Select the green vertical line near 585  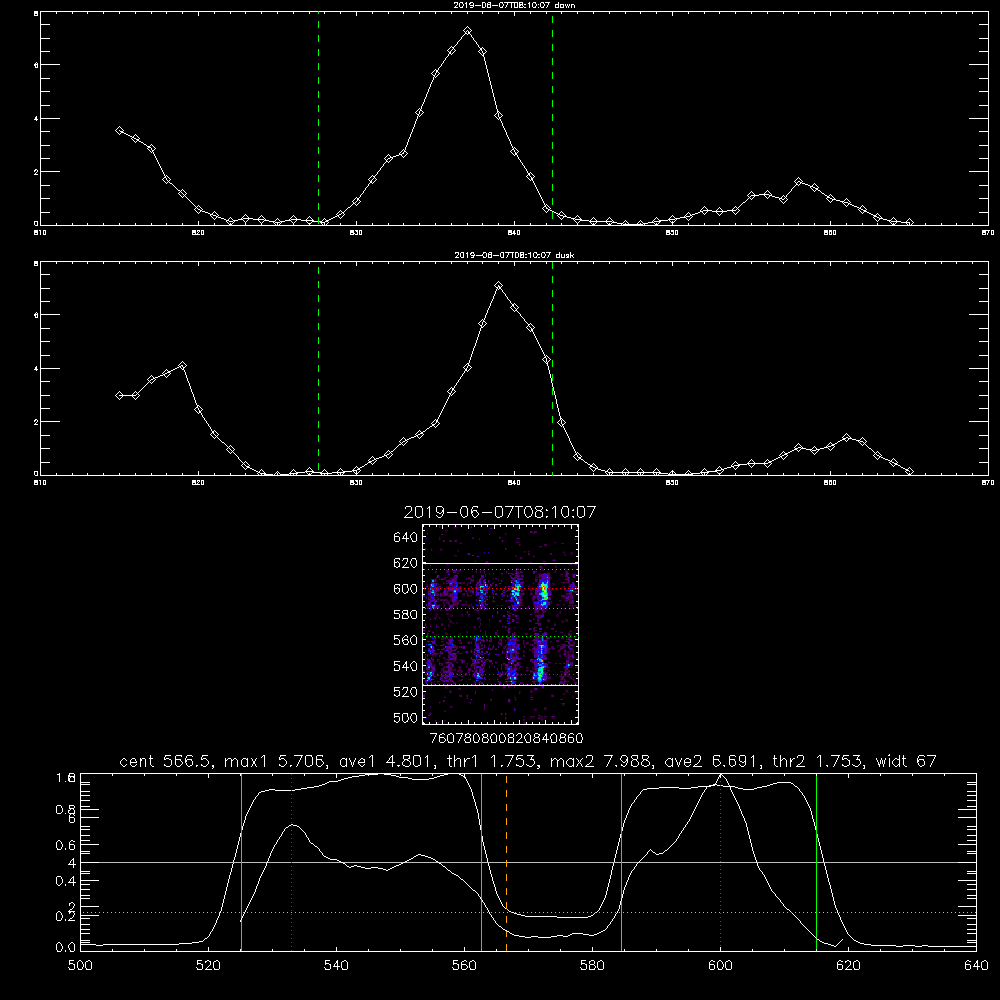(621, 862)
